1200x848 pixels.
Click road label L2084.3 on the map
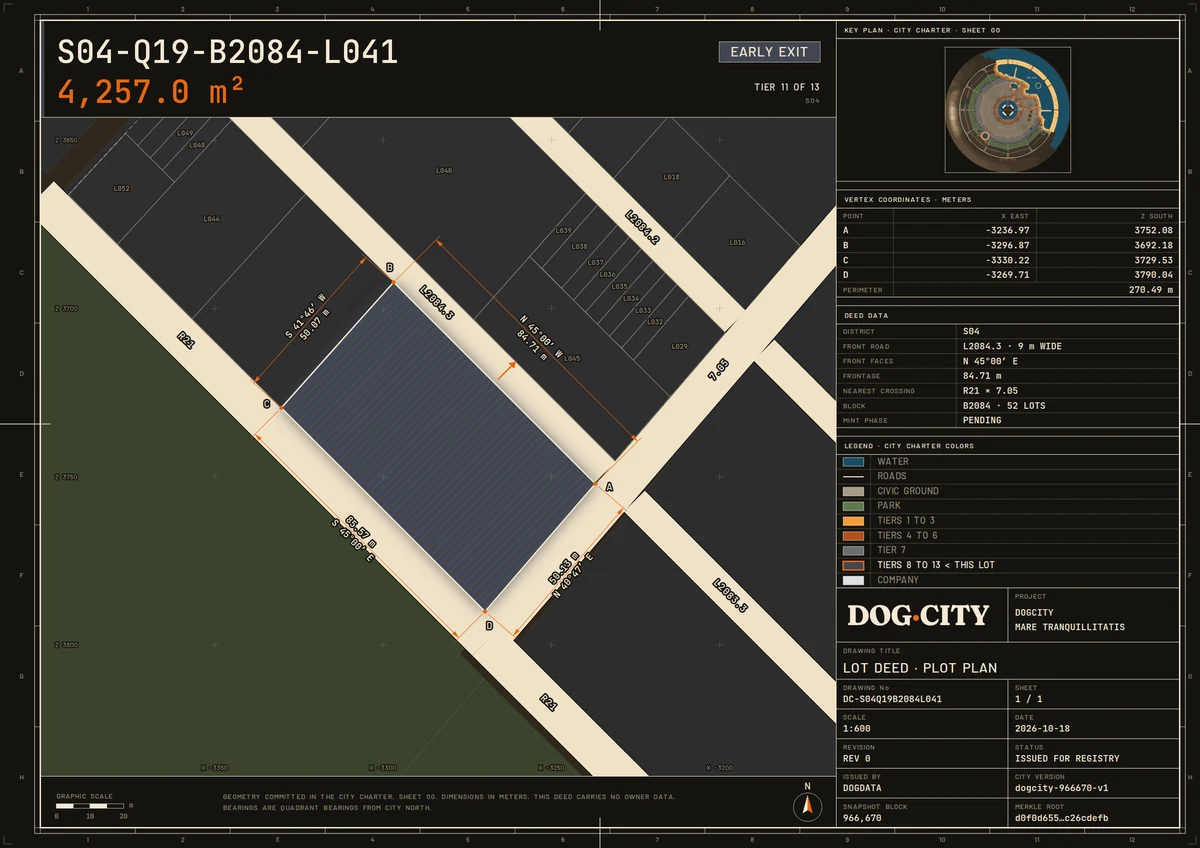pyautogui.click(x=437, y=303)
